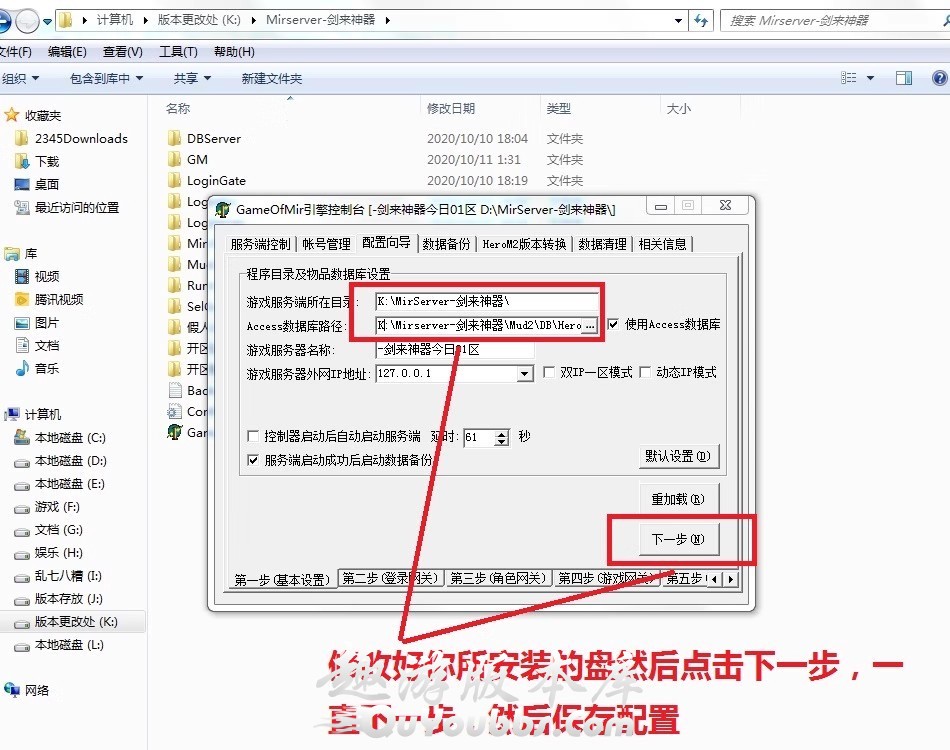Open the 组织 dropdown menu
The width and height of the screenshot is (950, 750).
(x=20, y=78)
